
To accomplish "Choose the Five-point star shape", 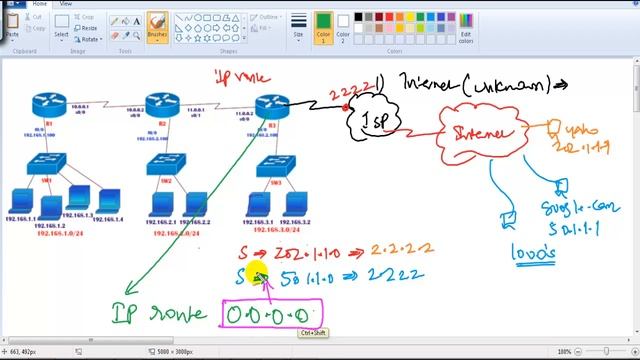I will coord(198,38).
